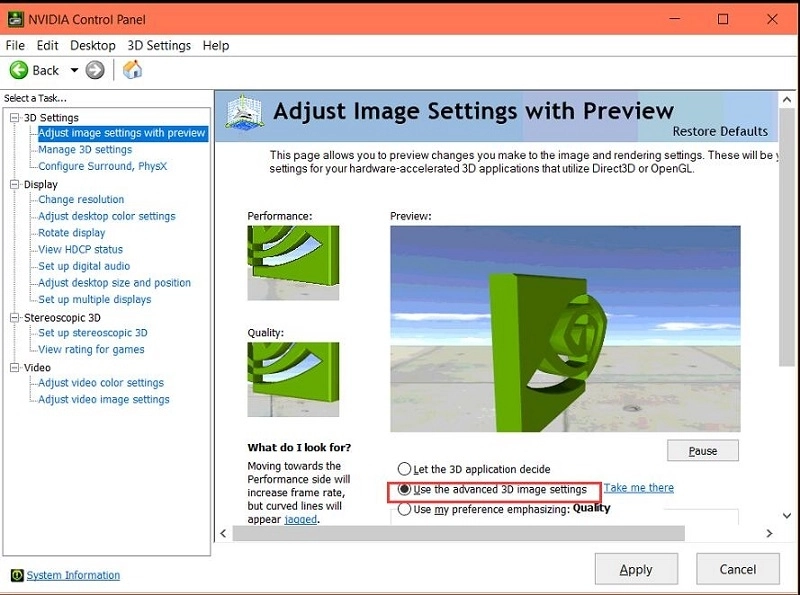
Task: Select "Use the advanced 3D image settings"
Action: [406, 489]
